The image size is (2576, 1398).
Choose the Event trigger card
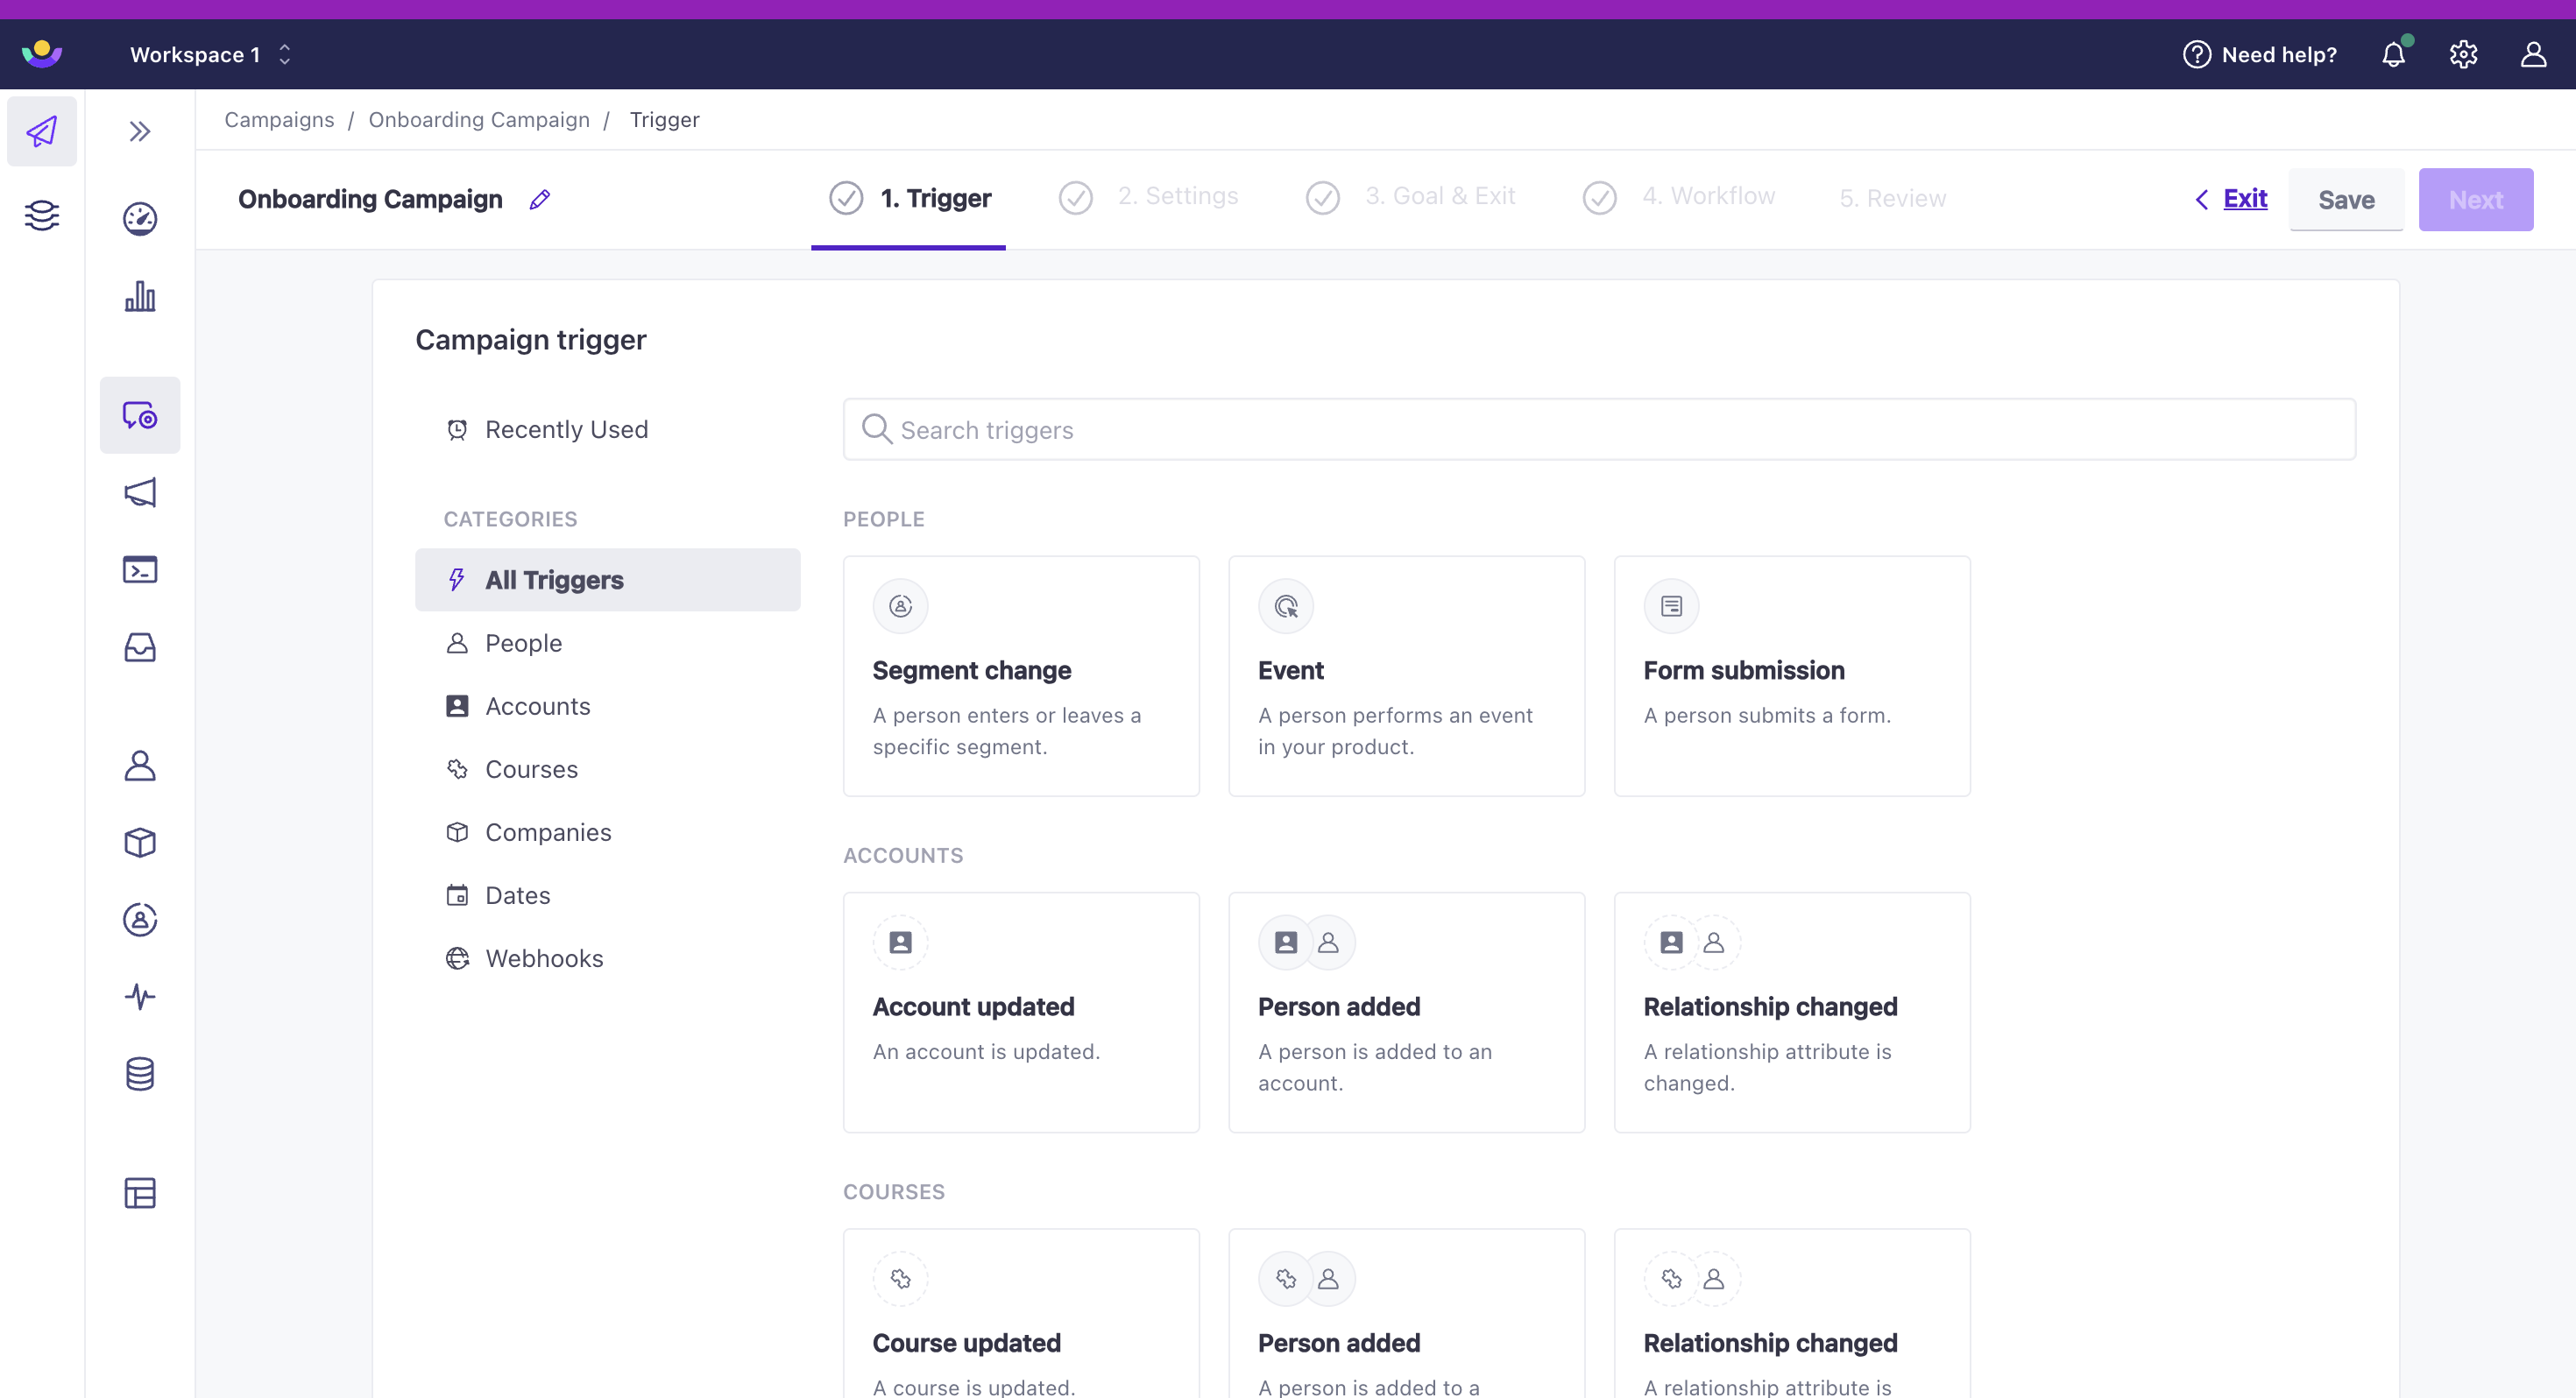point(1406,676)
